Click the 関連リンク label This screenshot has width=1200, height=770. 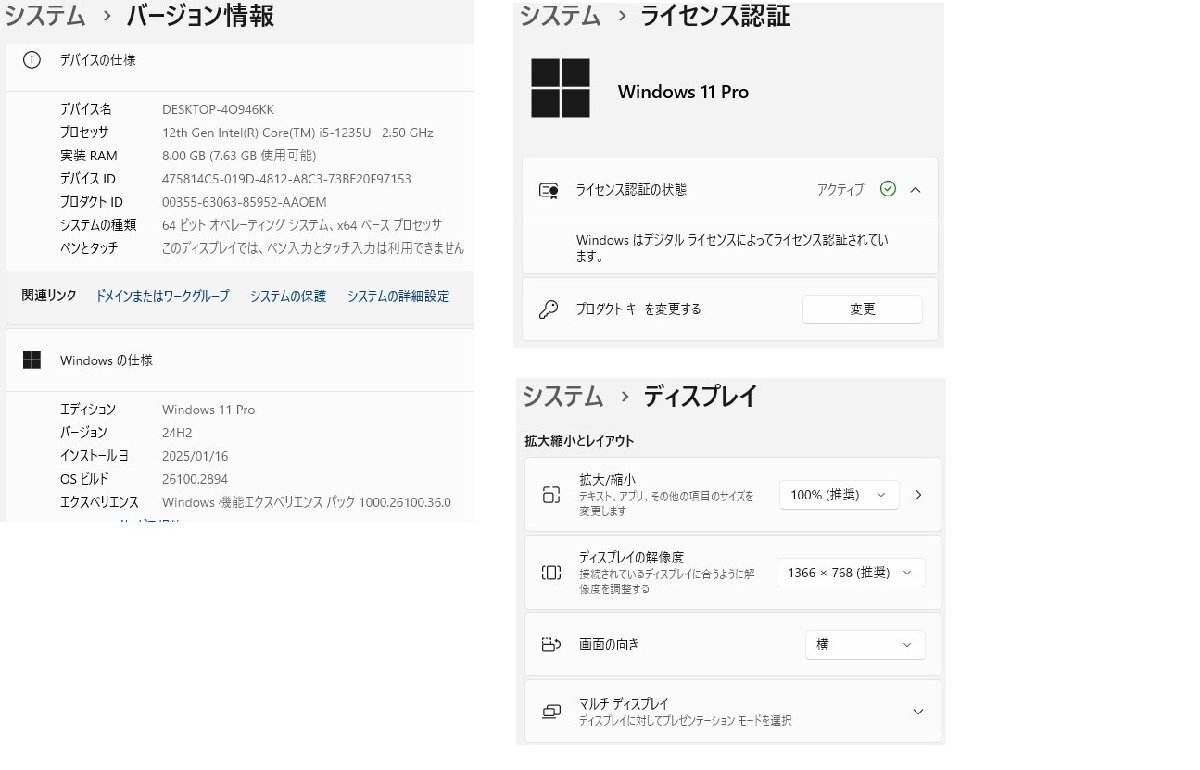point(49,296)
